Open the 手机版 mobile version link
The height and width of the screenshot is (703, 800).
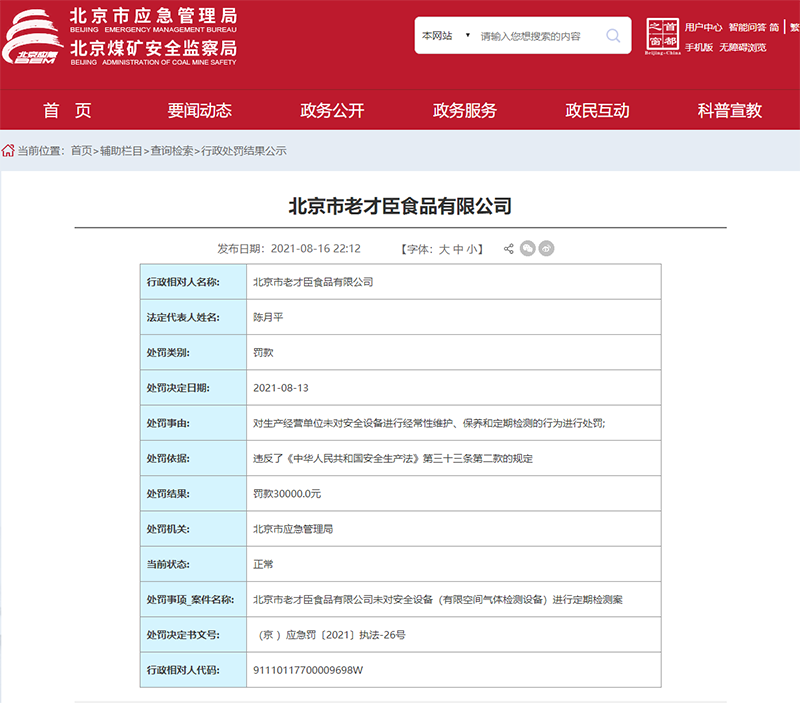coord(699,47)
